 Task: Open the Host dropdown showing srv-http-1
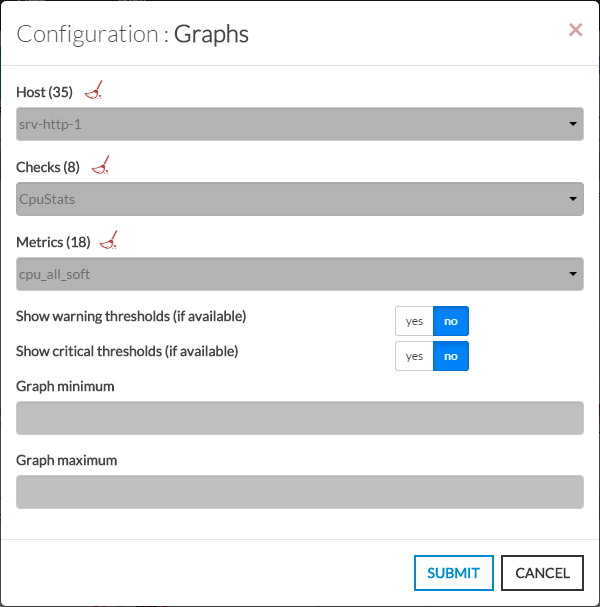click(300, 124)
